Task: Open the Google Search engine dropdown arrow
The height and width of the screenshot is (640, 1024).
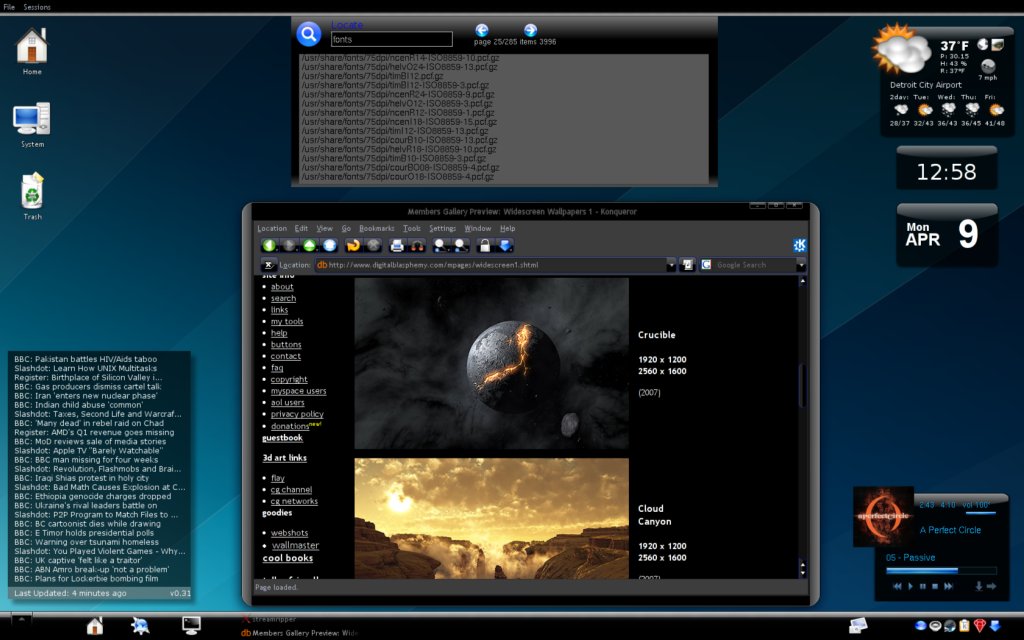Action: 801,264
